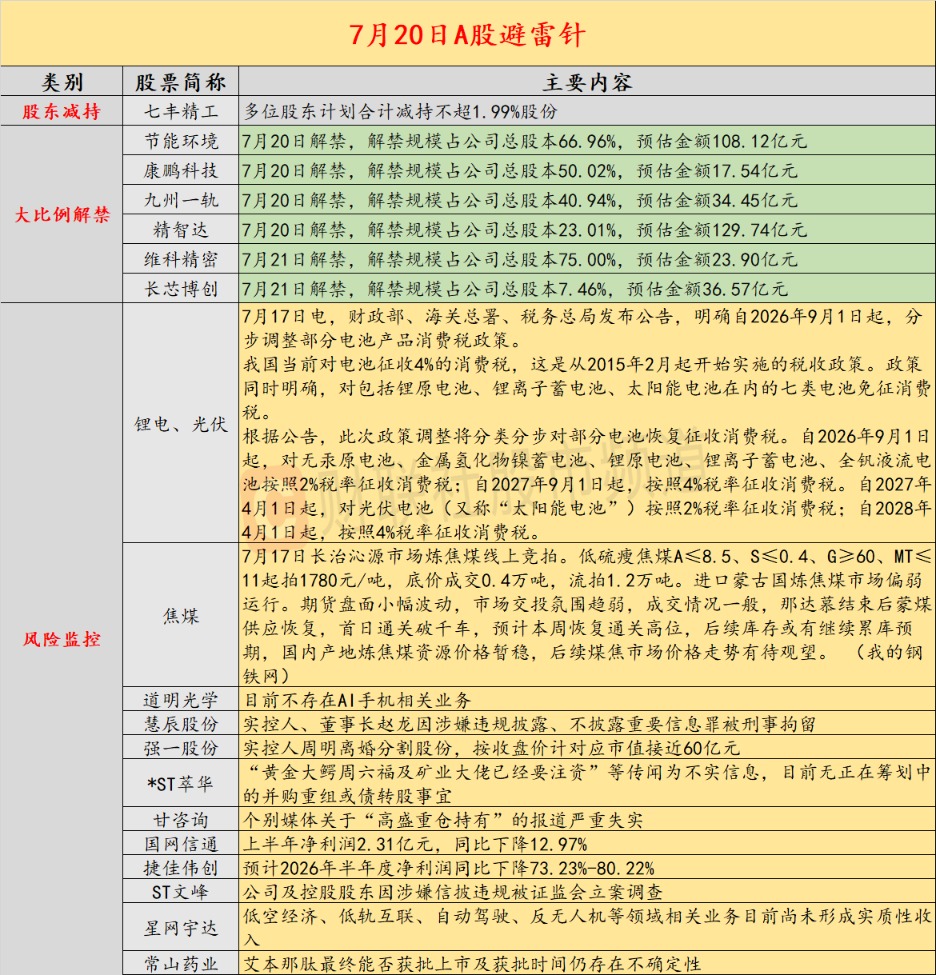936x975 pixels.
Task: Click the title 7月20日A股避雷针
Action: (x=467, y=34)
